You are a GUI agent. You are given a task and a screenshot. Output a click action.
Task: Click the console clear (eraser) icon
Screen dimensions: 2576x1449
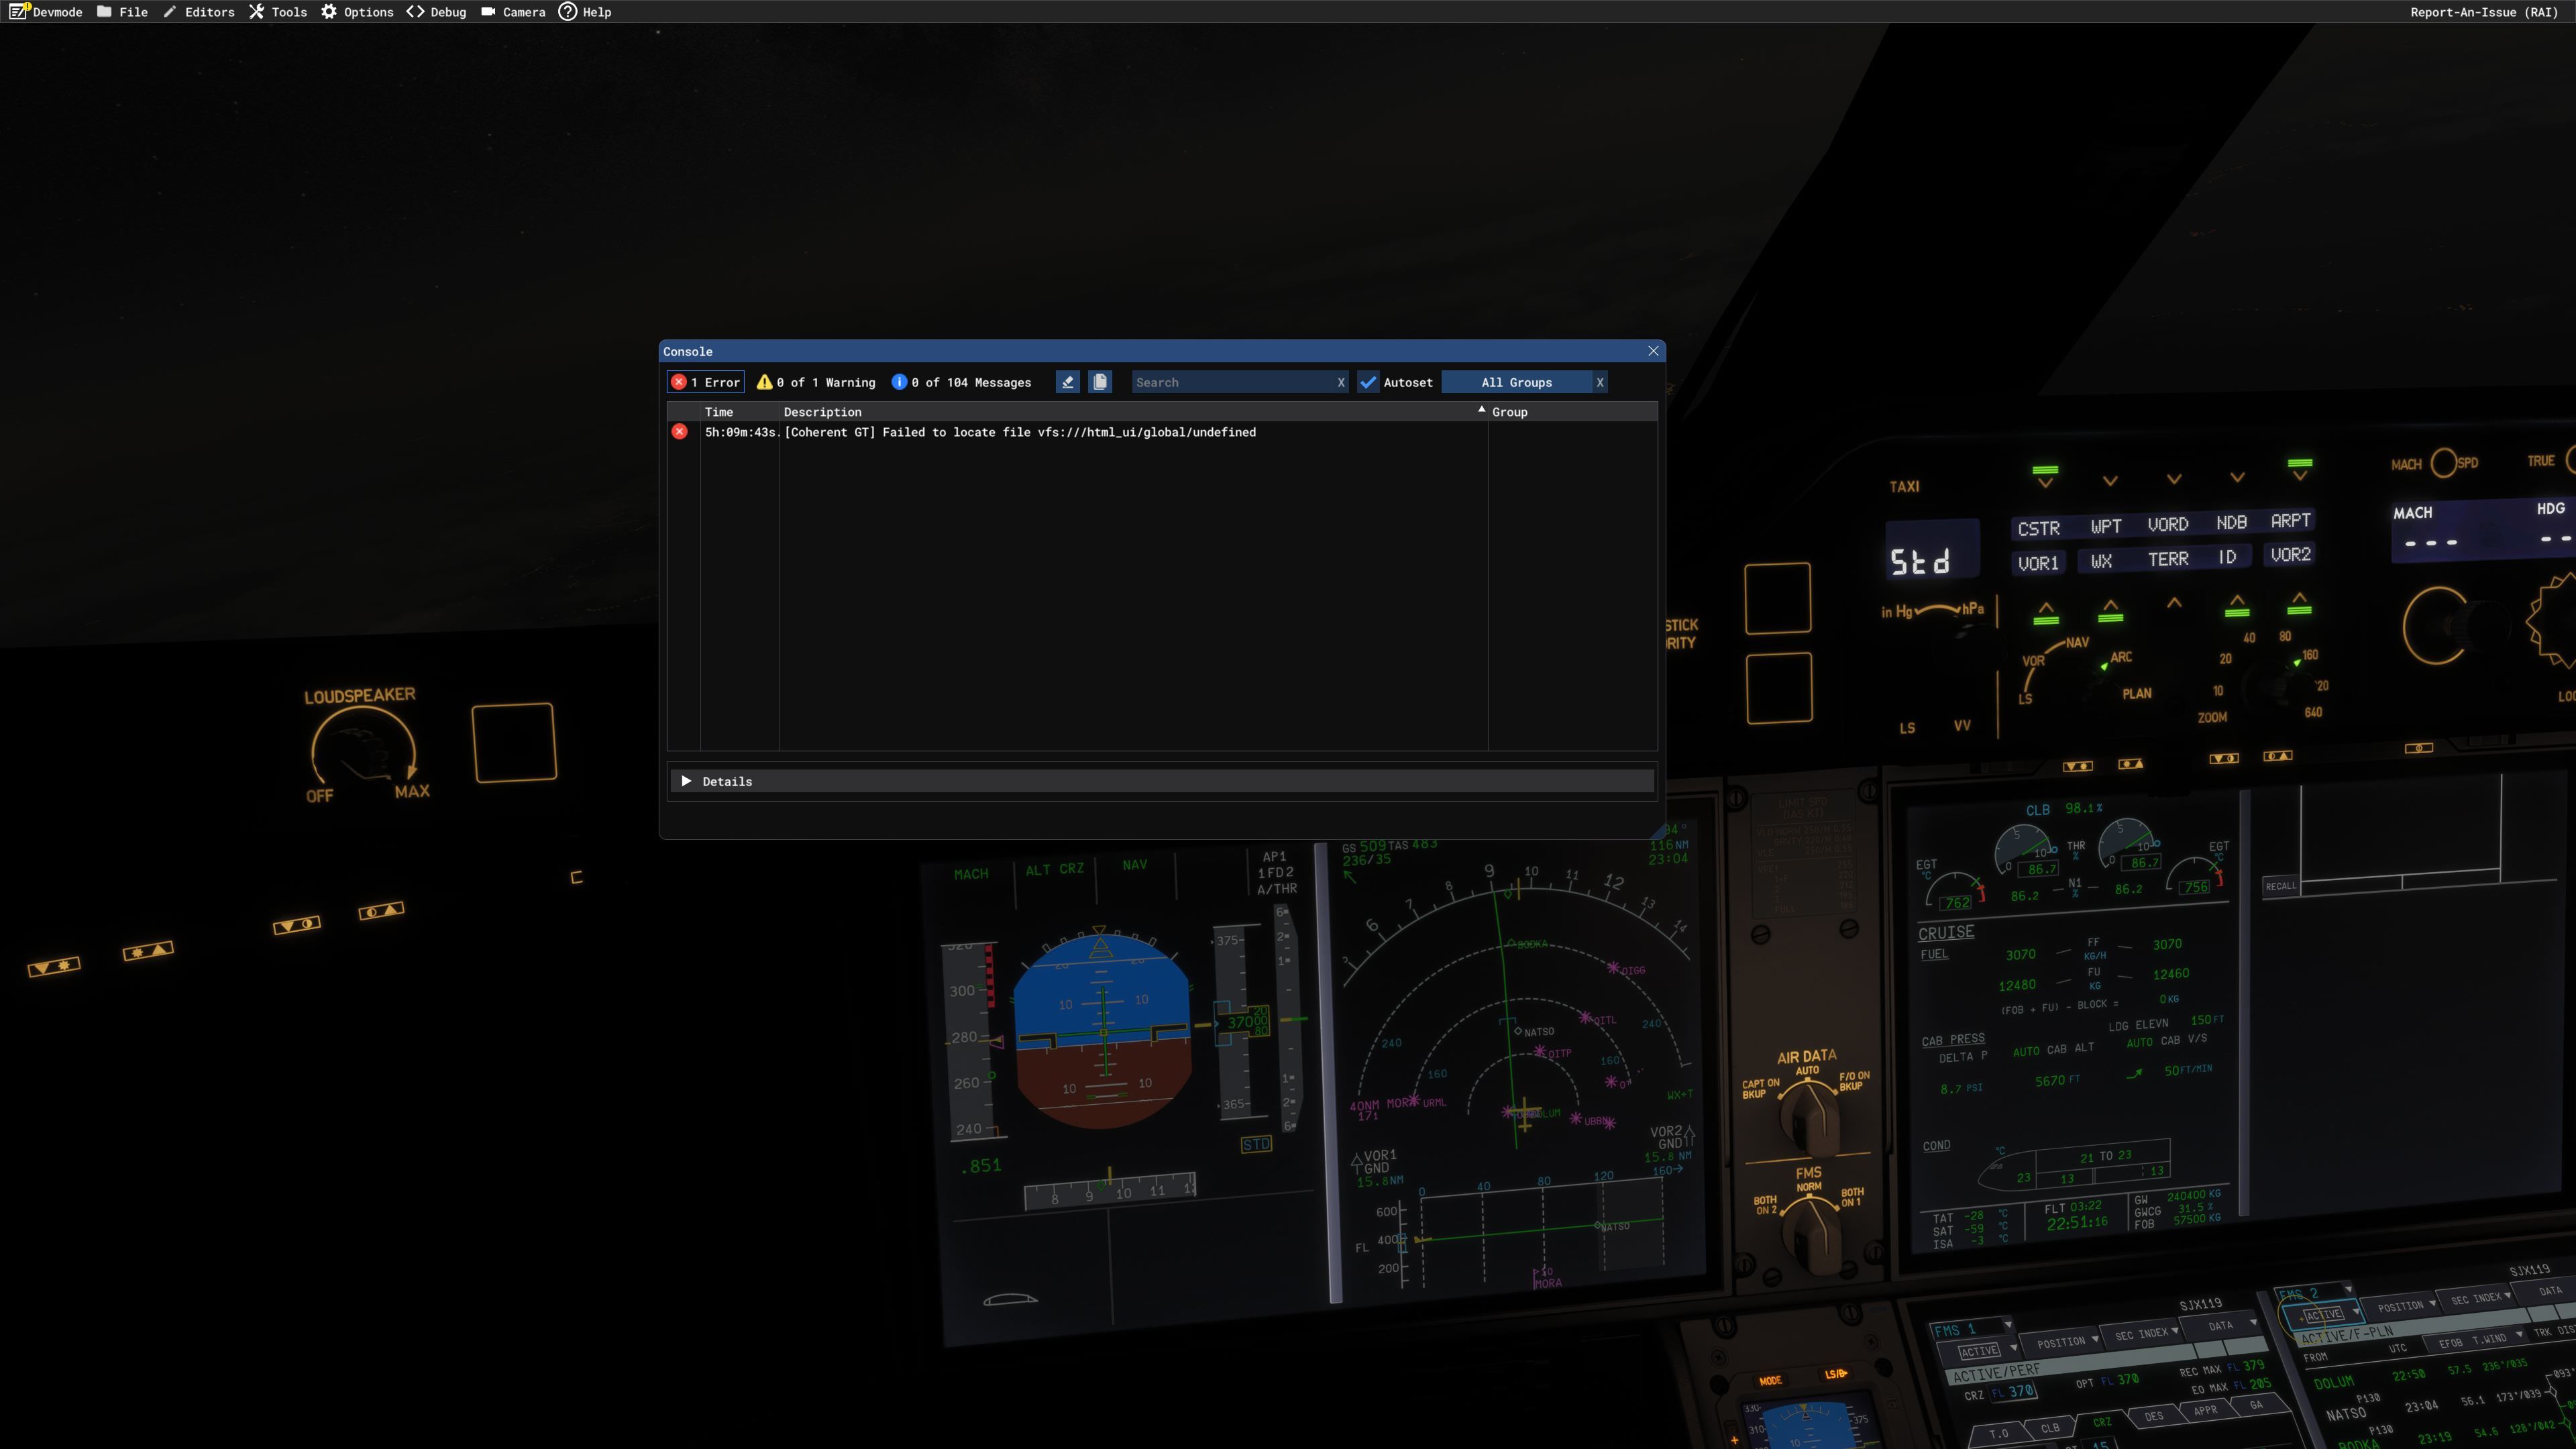(1067, 382)
